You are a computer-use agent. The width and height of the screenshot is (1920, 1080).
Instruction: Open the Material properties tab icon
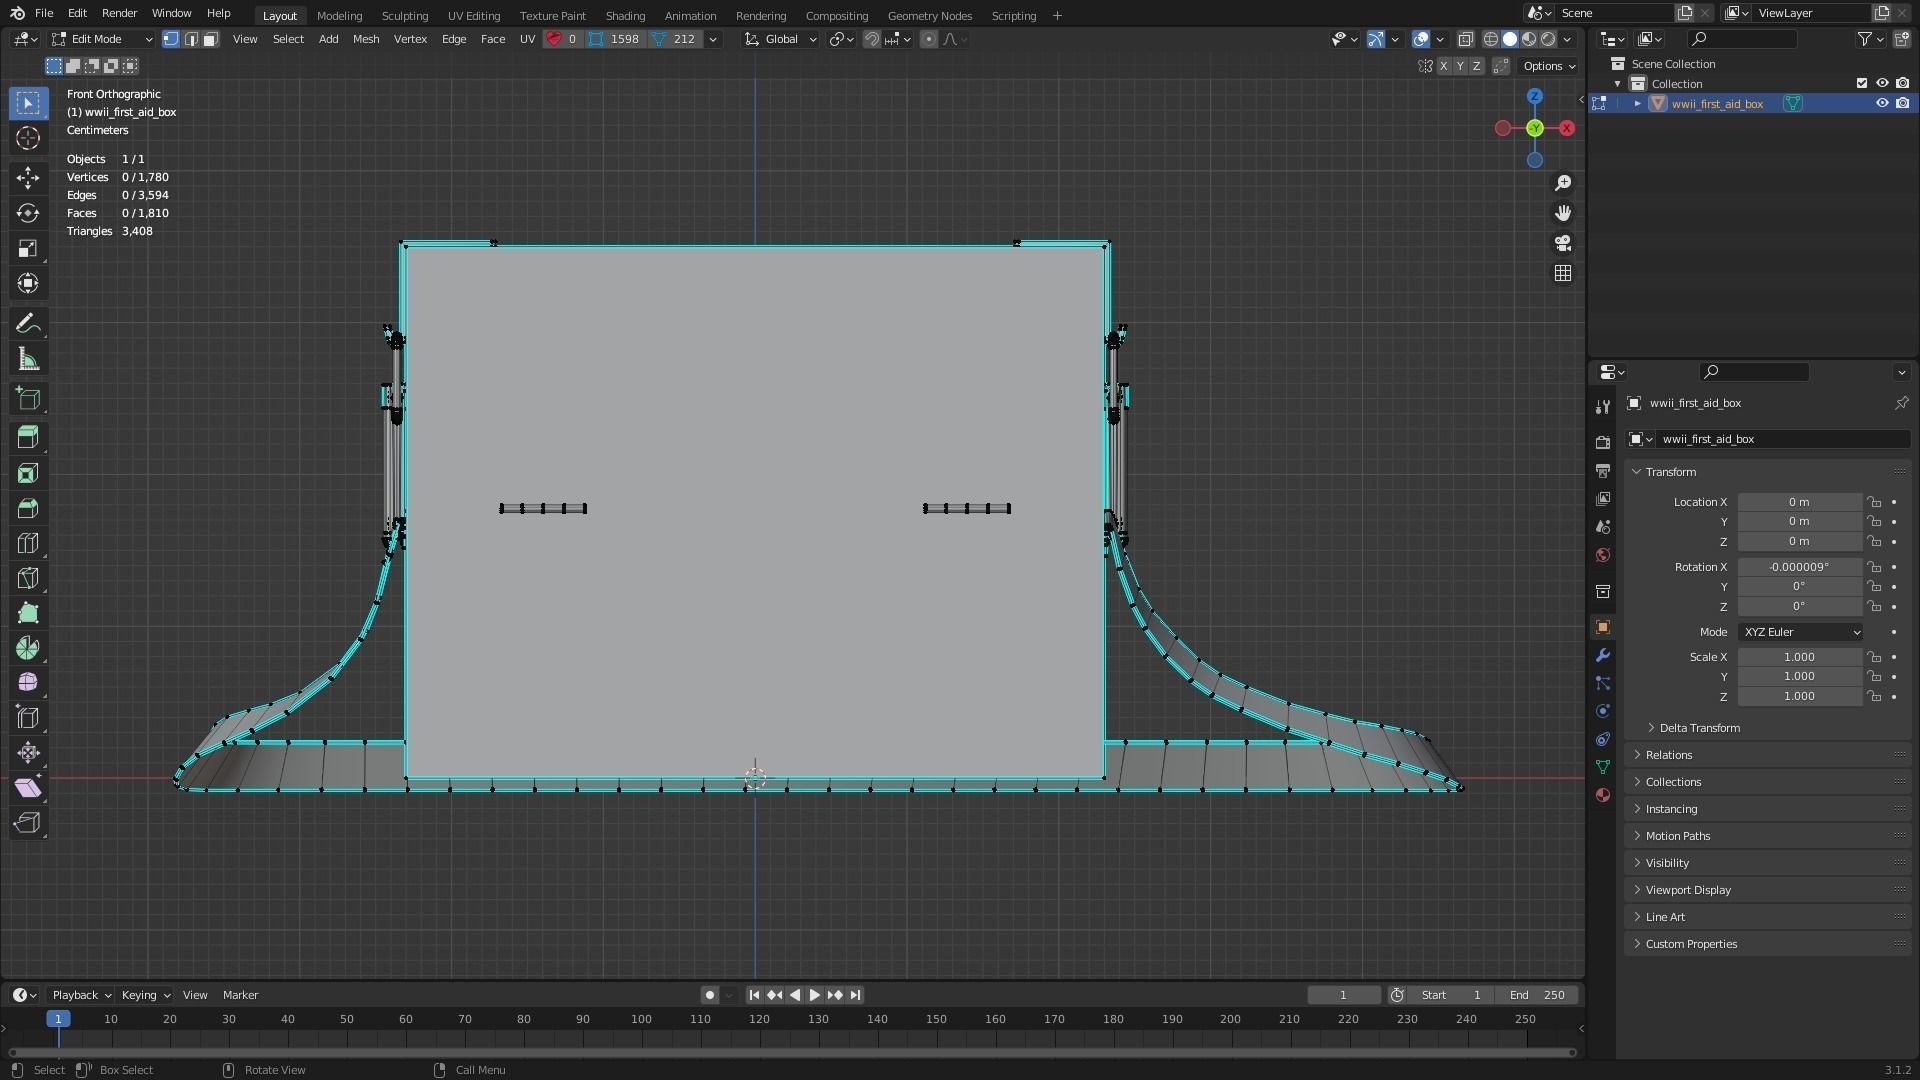1603,795
